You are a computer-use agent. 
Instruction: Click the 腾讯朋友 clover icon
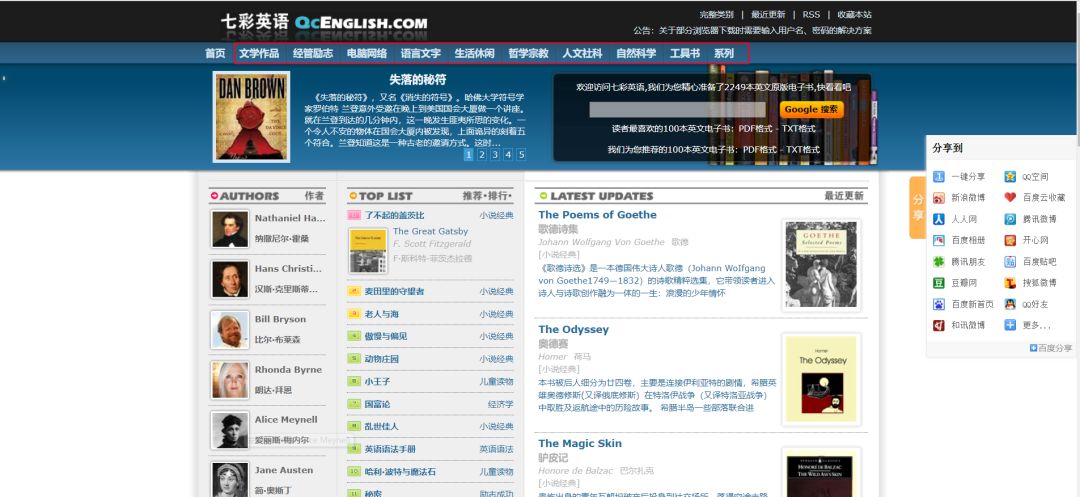pyautogui.click(x=938, y=262)
